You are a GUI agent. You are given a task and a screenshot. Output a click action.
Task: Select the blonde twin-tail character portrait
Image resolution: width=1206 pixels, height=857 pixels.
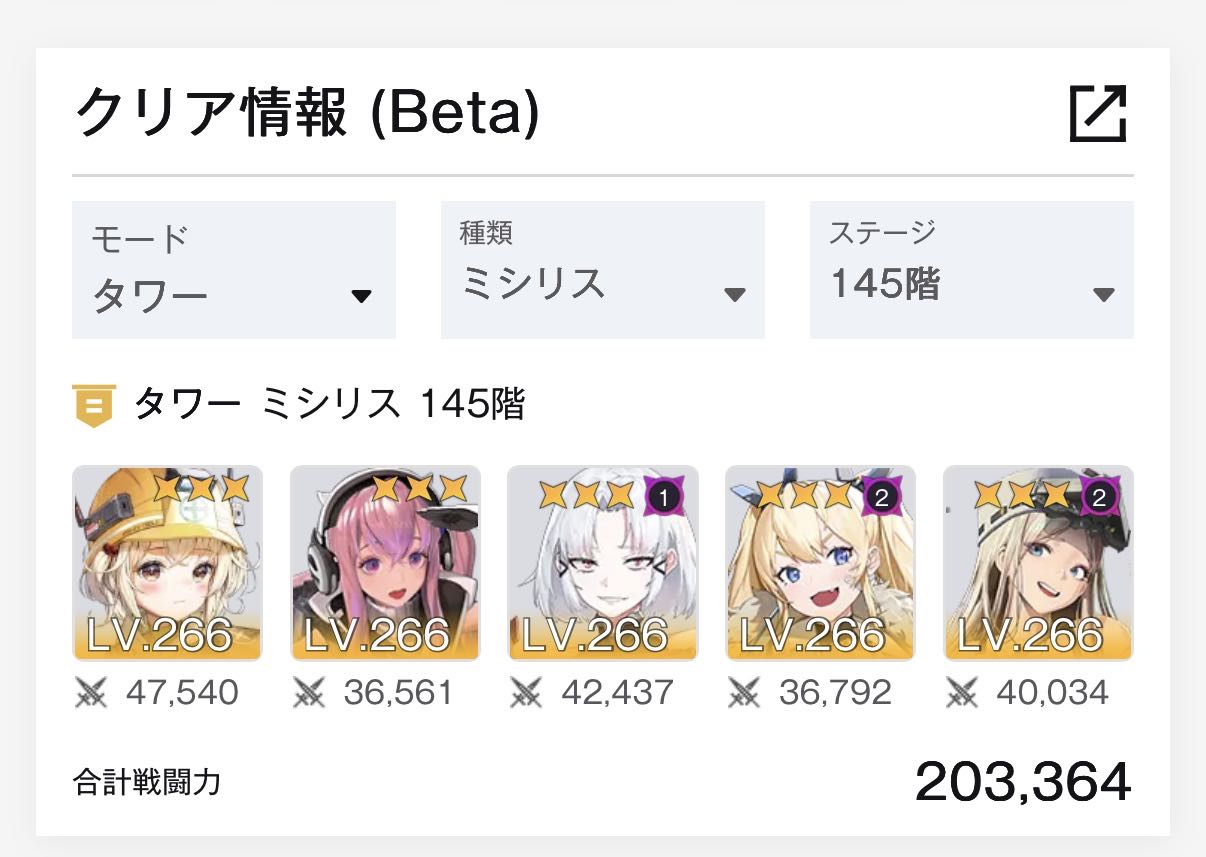click(821, 563)
